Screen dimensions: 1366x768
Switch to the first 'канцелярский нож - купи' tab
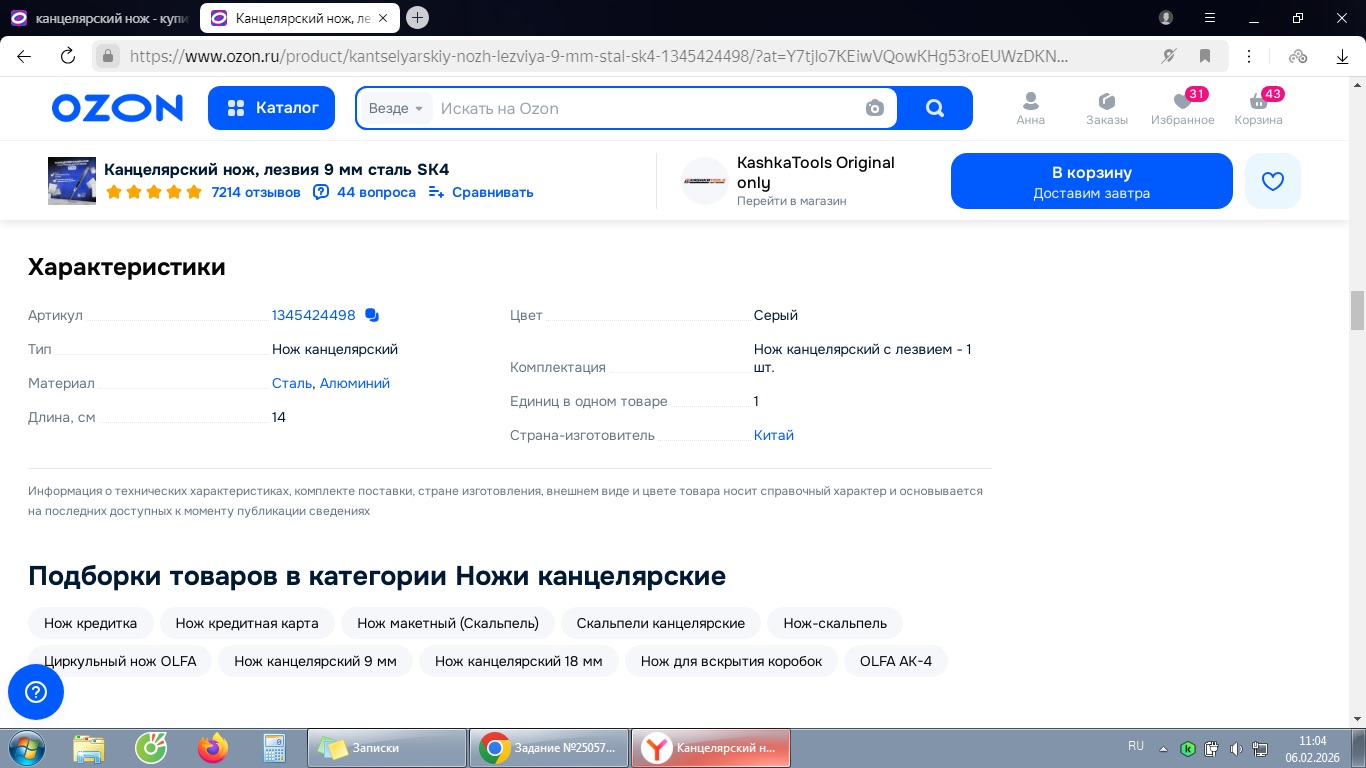click(x=98, y=18)
